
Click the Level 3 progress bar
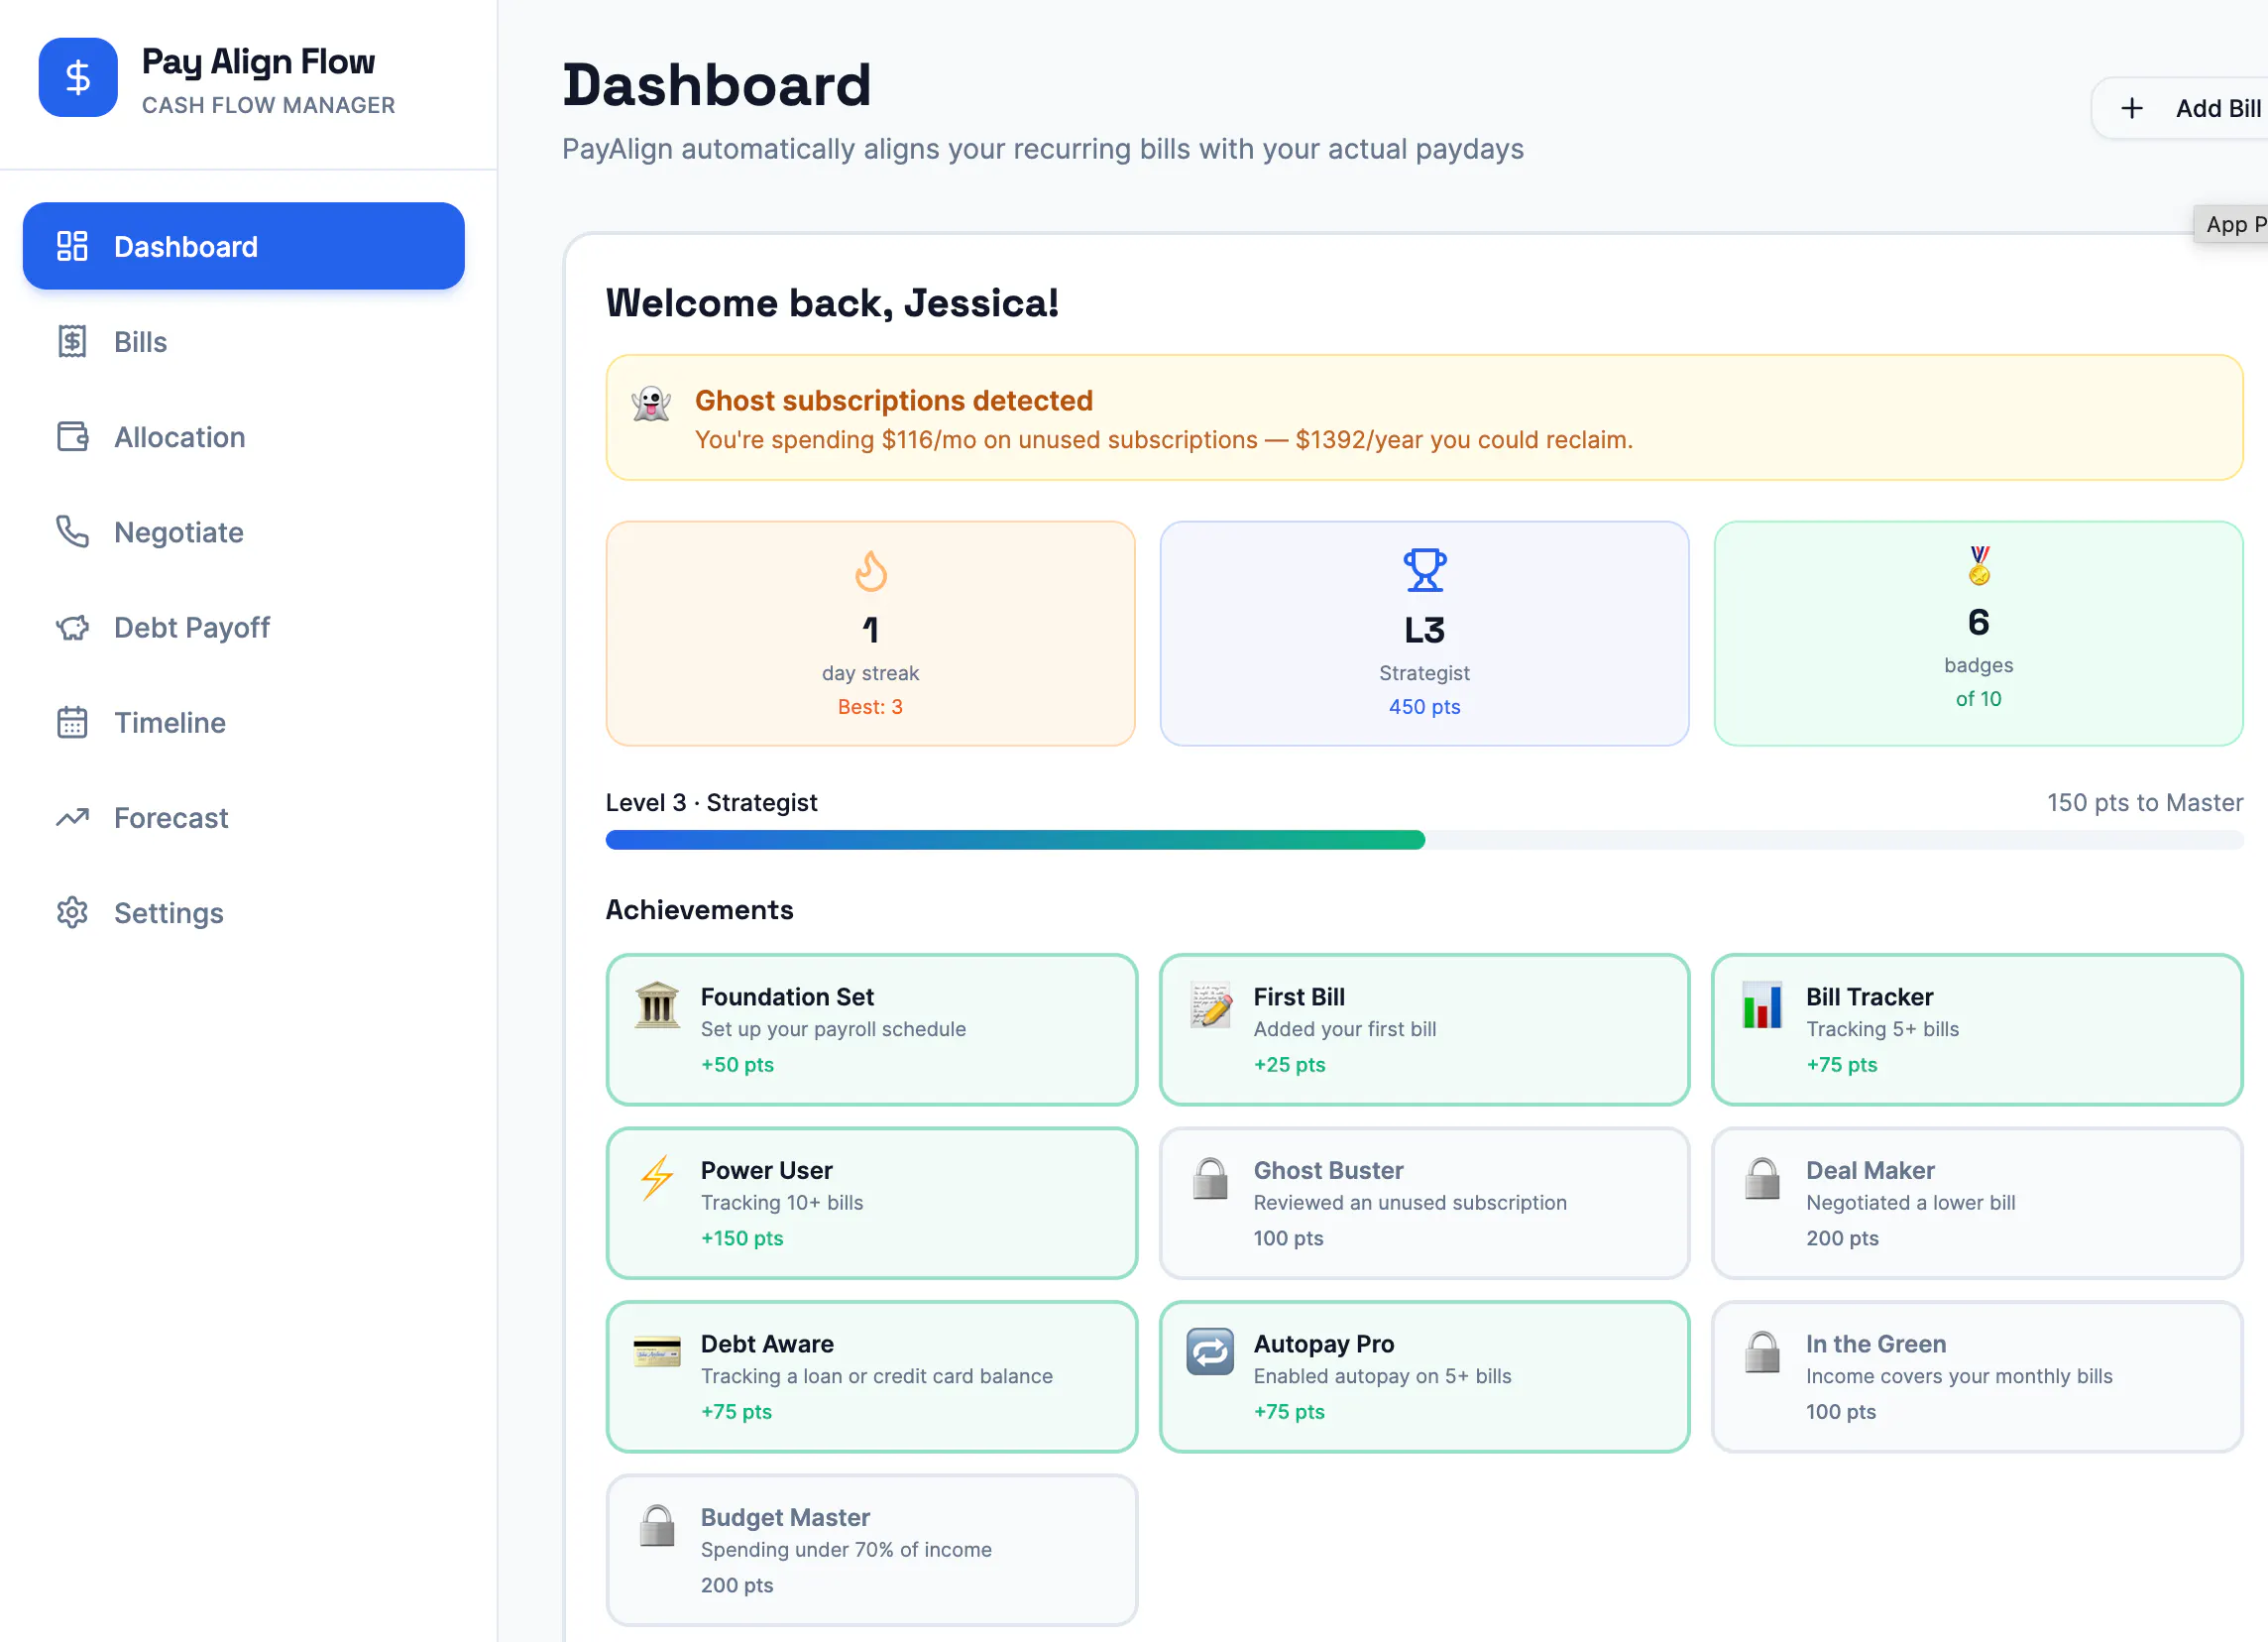pyautogui.click(x=1424, y=840)
